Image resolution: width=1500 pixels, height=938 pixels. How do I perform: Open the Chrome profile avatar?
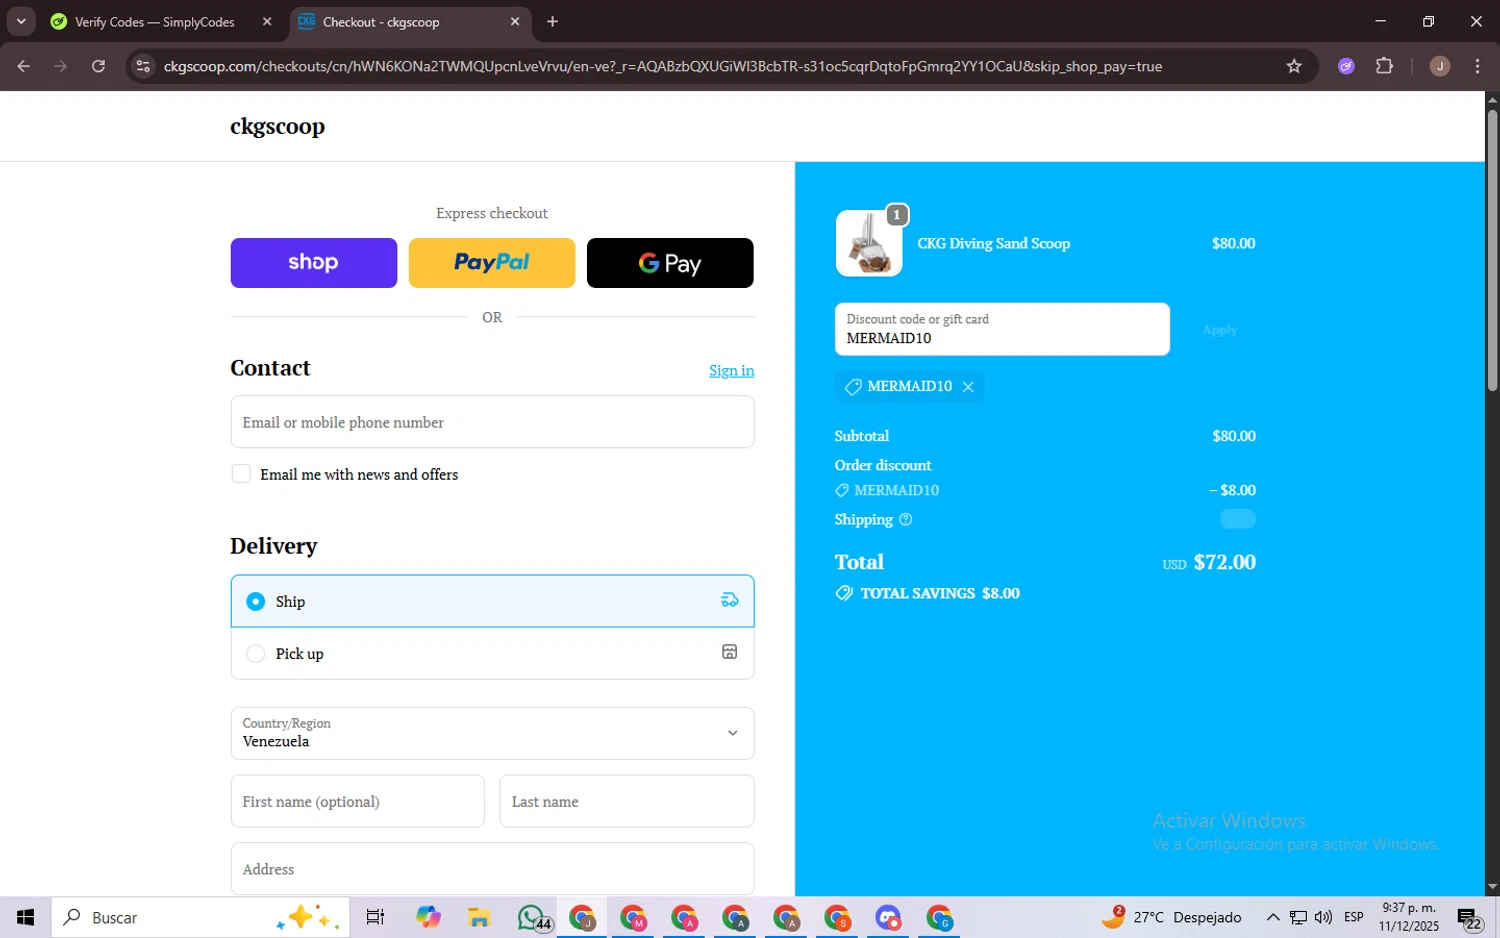1440,66
